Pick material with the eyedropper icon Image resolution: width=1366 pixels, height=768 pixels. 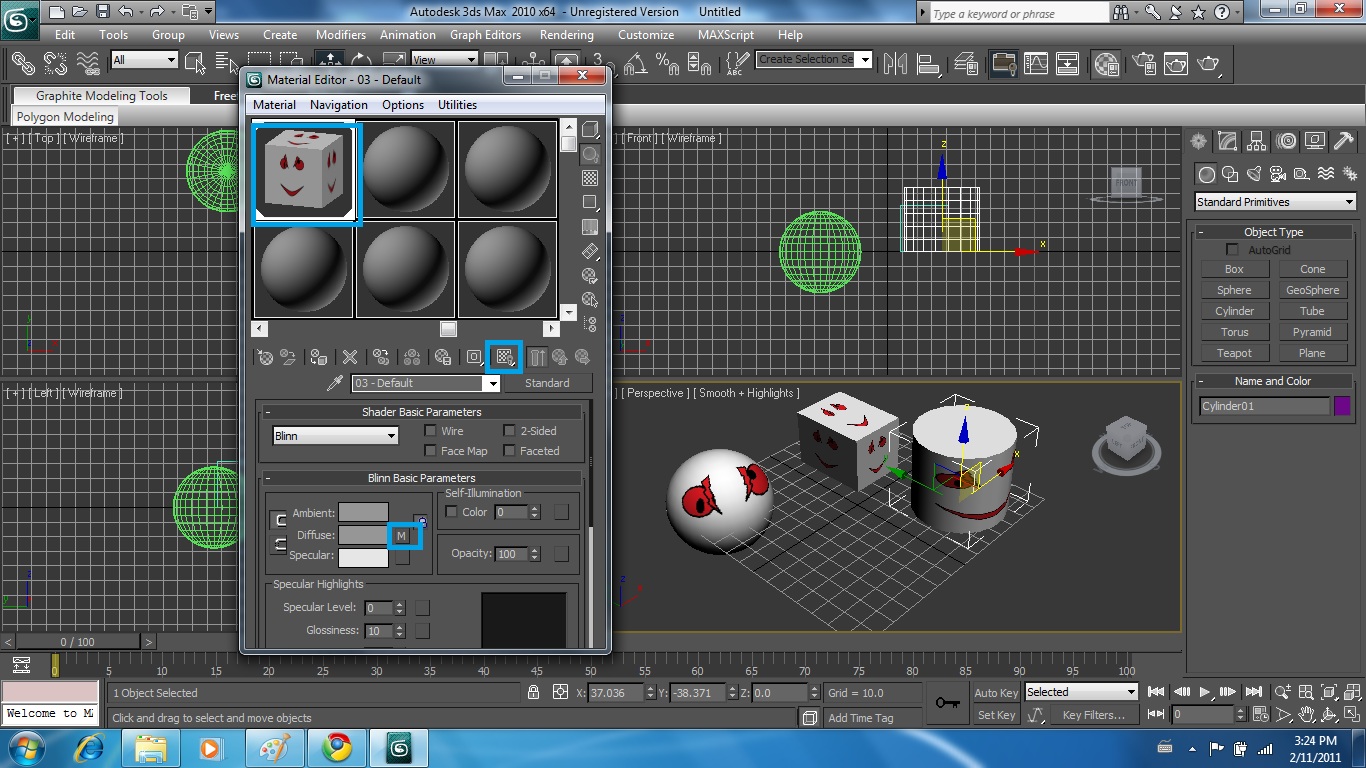pos(335,383)
